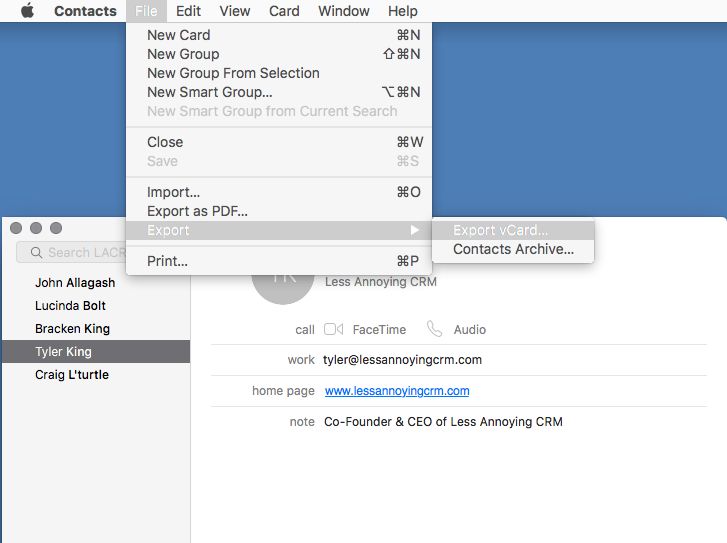The image size is (727, 543).
Task: Open the Window menu
Action: pos(344,11)
